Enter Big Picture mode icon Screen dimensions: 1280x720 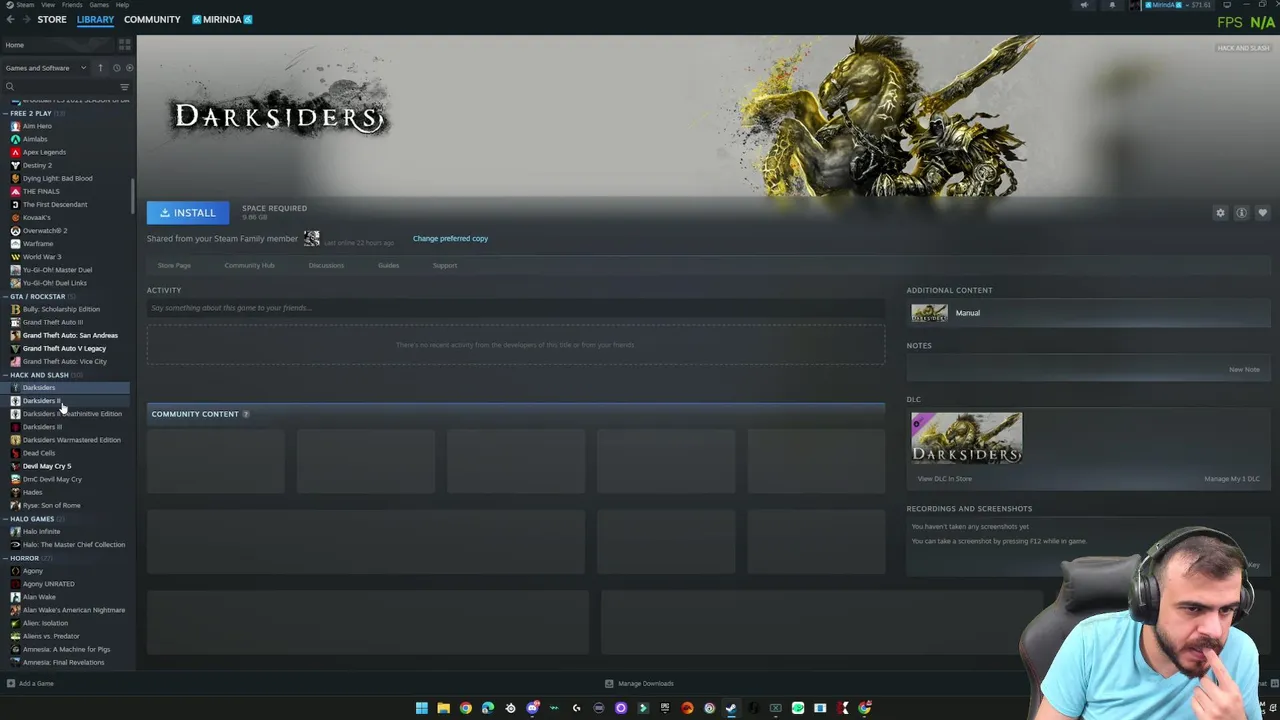(1227, 5)
